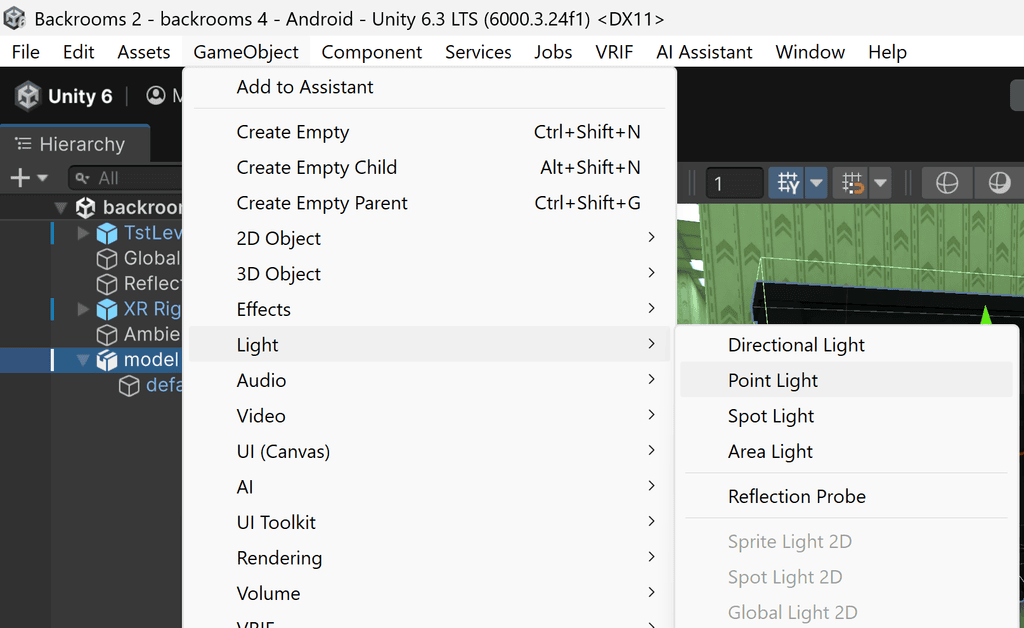The height and width of the screenshot is (628, 1024).
Task: Select the defa child object
Action: point(151,385)
